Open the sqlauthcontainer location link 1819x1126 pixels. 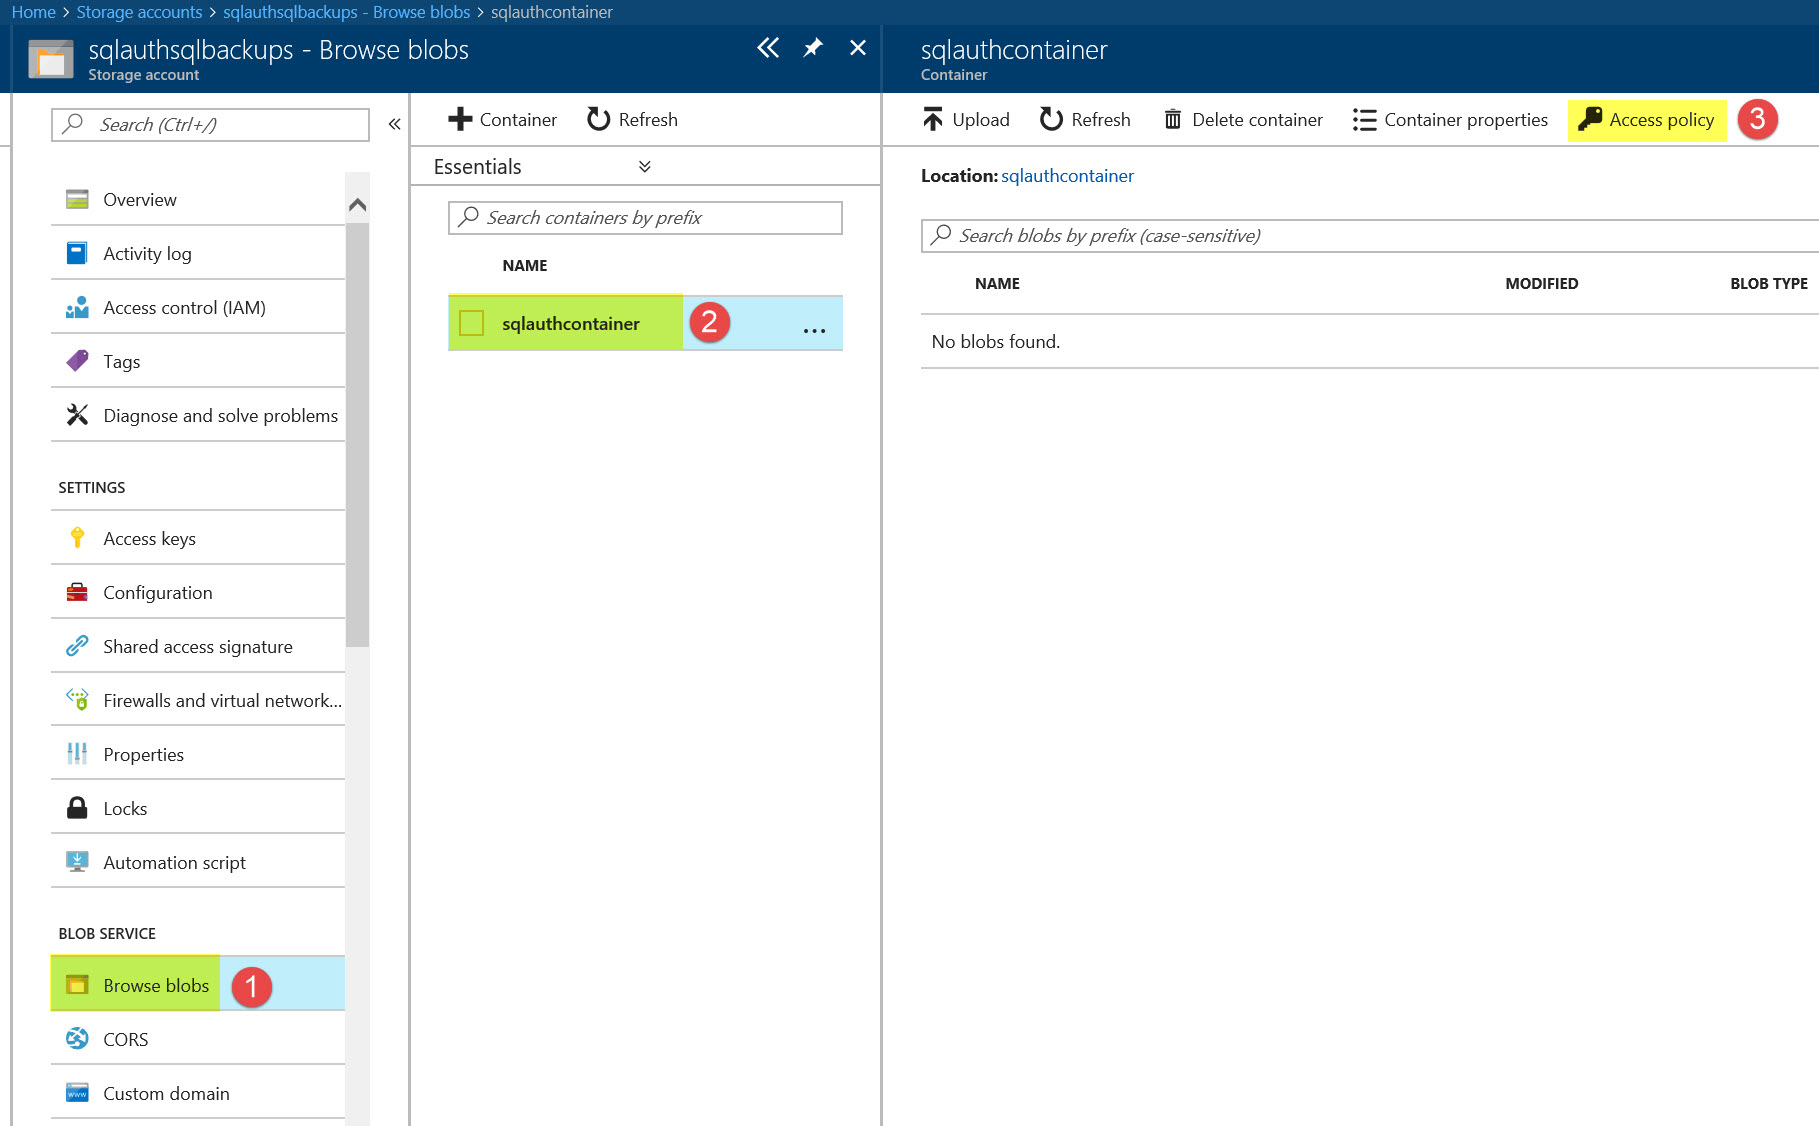[x=1067, y=175]
